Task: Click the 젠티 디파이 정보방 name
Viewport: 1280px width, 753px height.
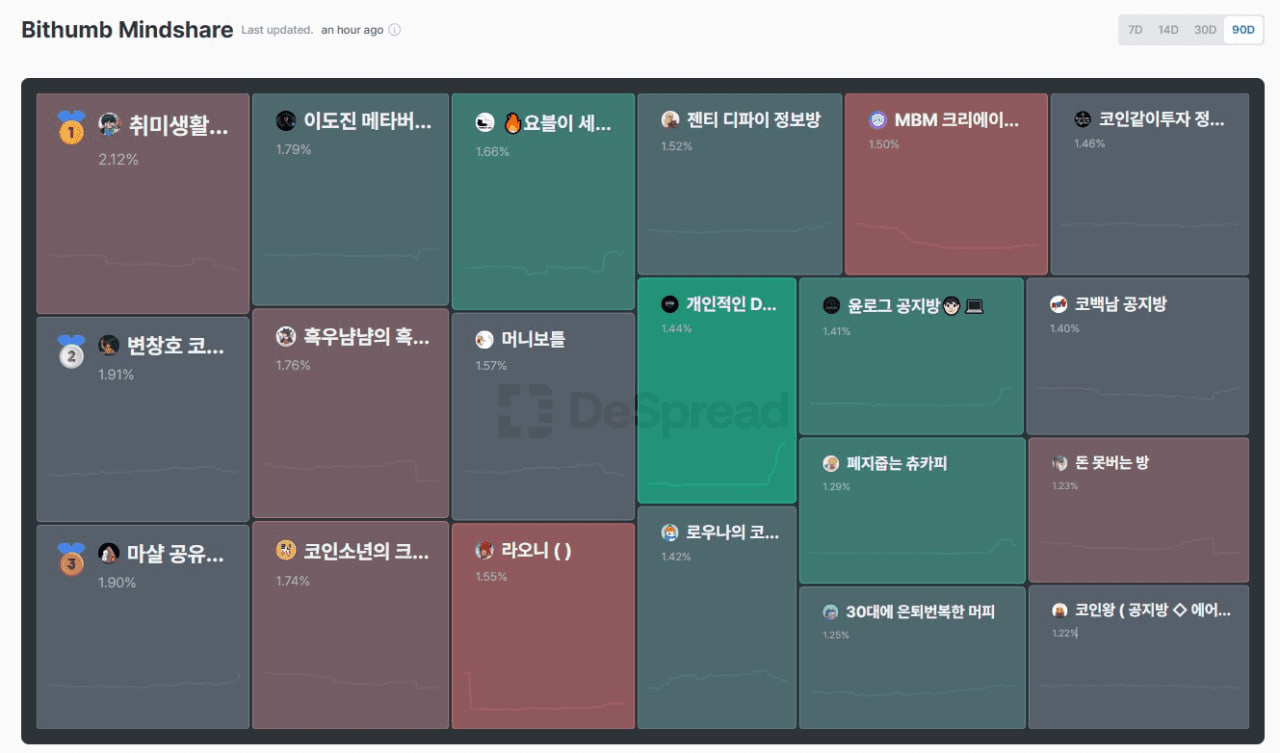Action: [x=754, y=119]
